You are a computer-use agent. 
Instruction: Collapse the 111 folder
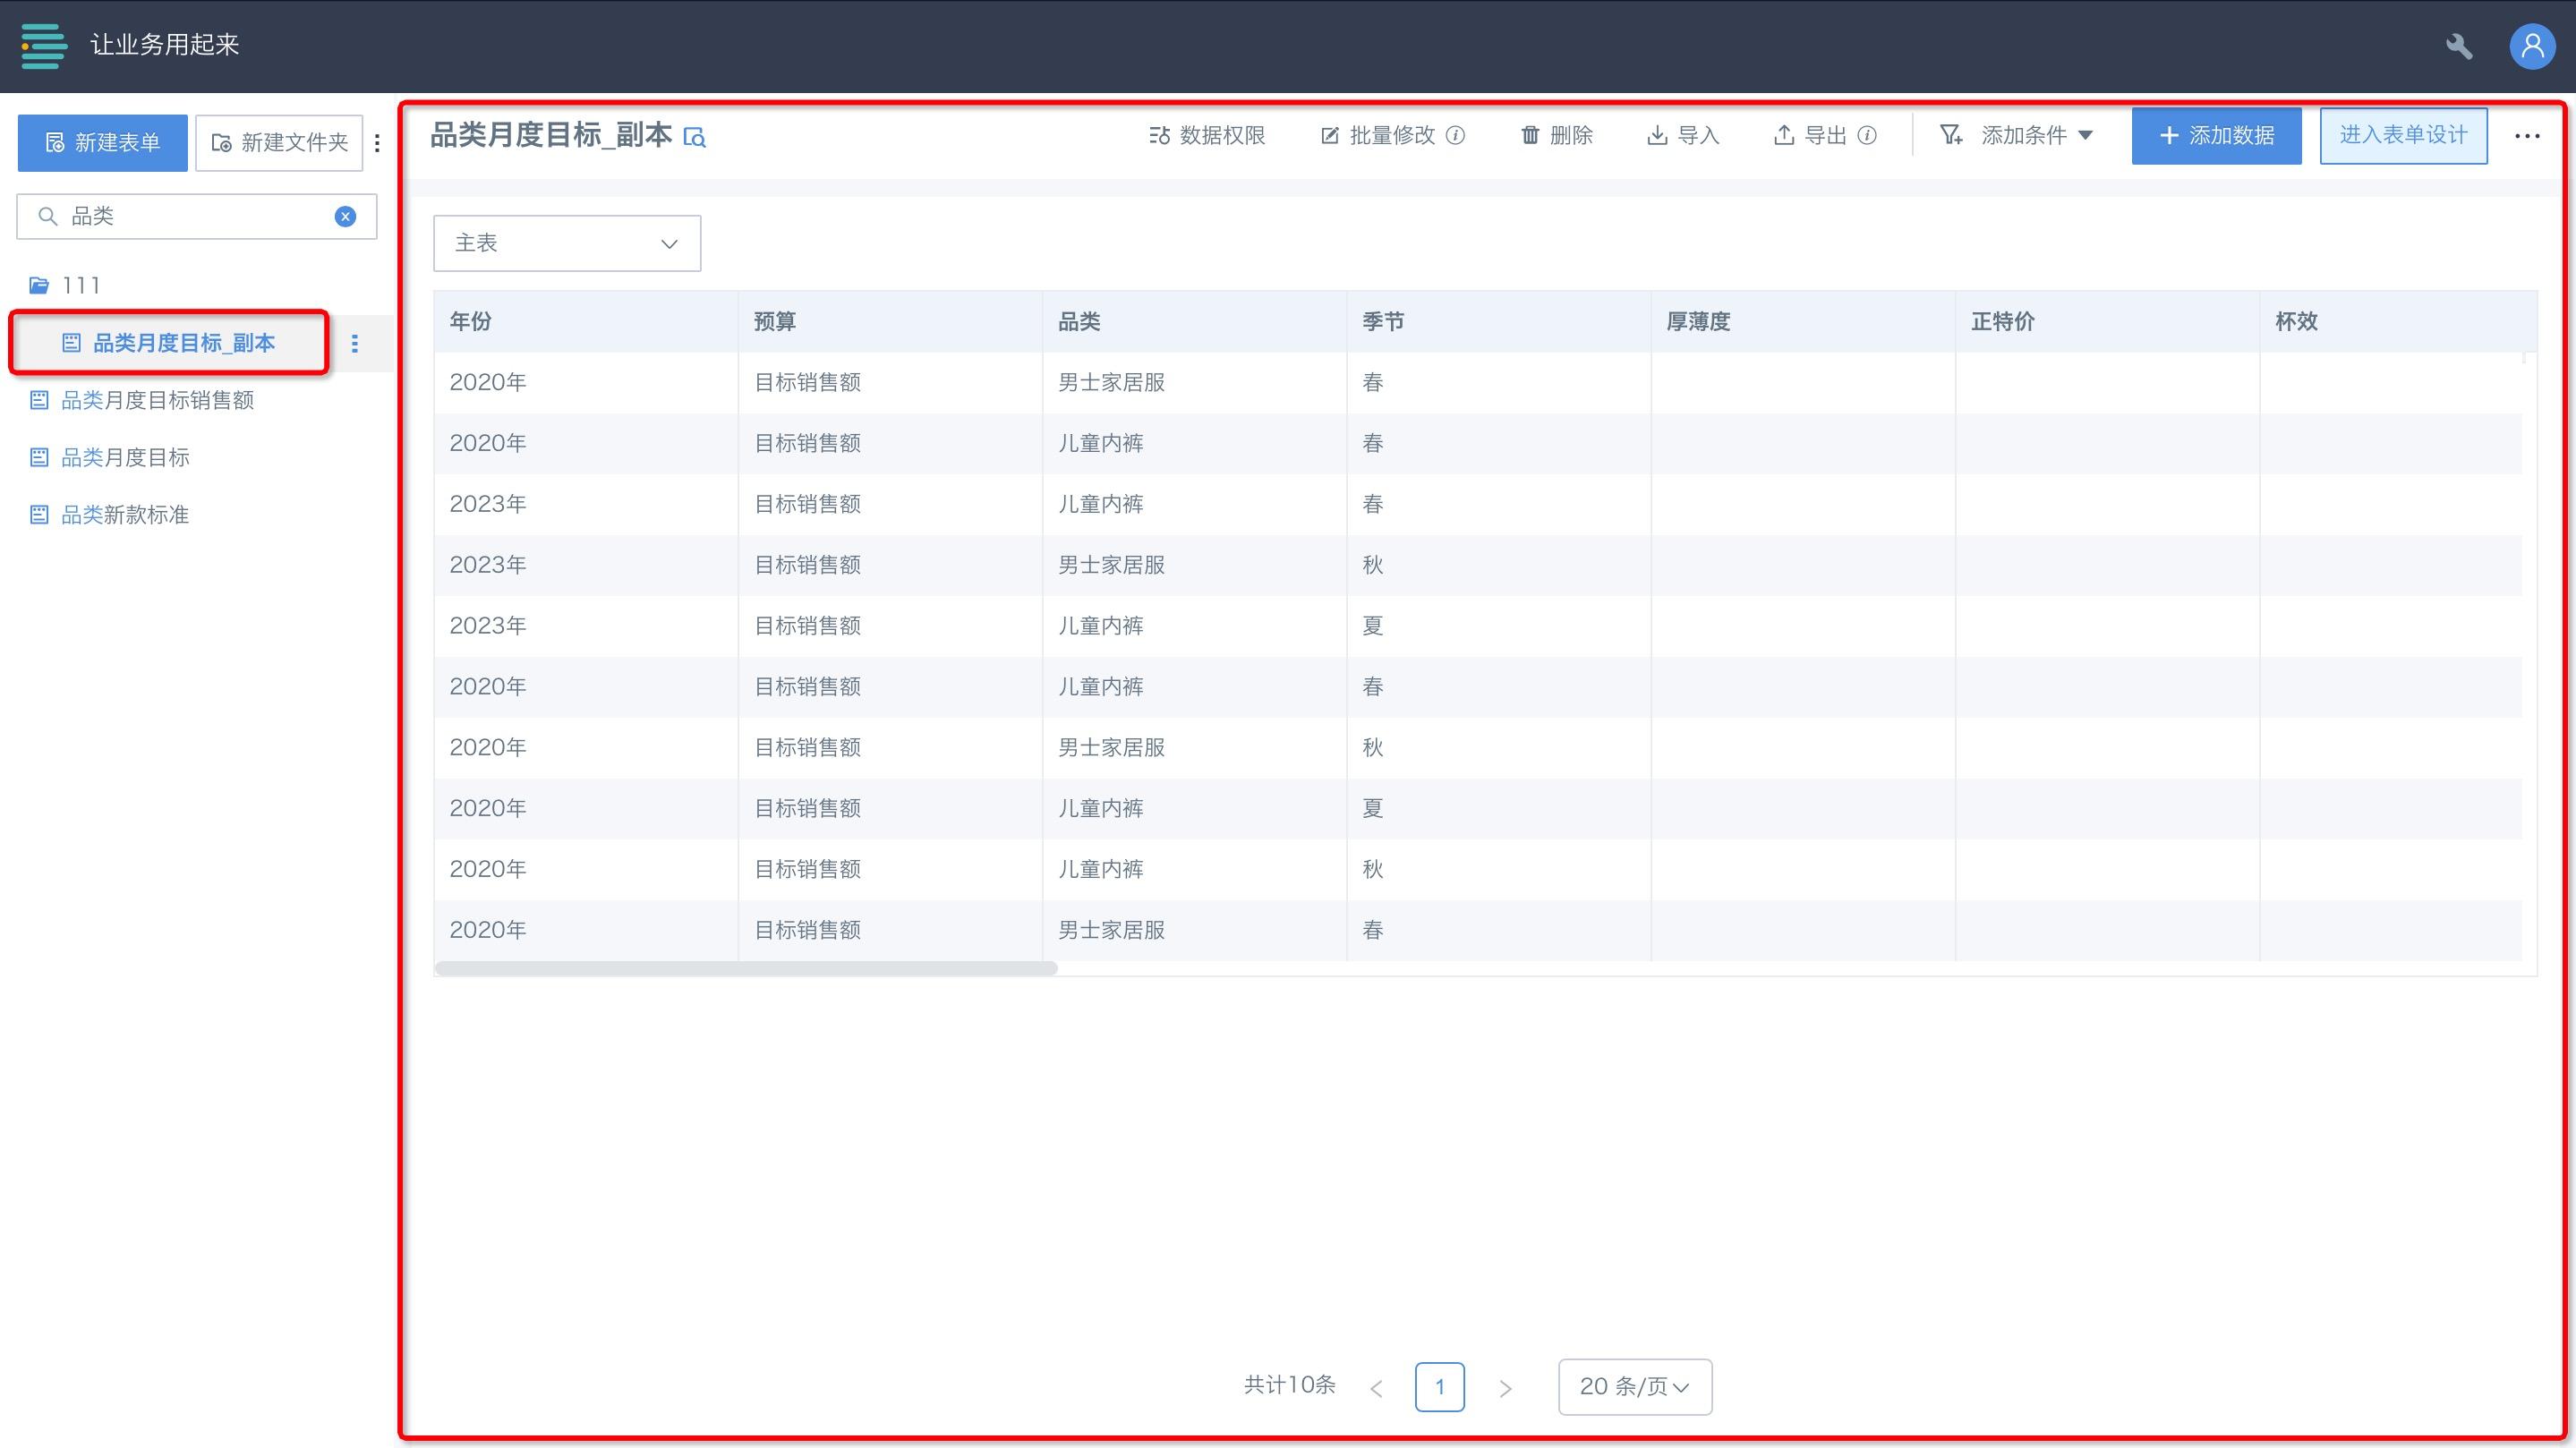pos(64,285)
